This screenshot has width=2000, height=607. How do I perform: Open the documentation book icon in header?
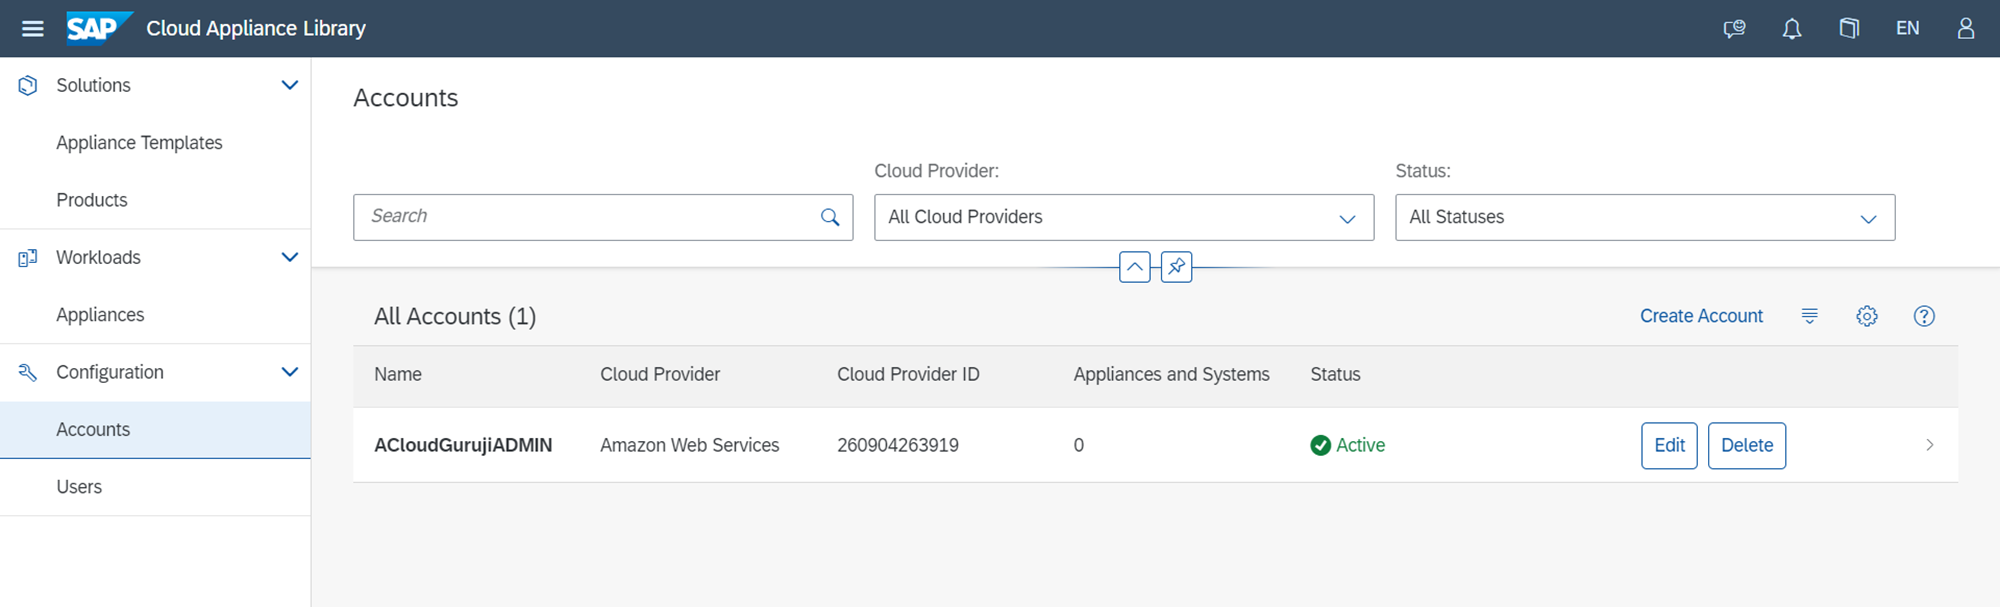(x=1849, y=28)
